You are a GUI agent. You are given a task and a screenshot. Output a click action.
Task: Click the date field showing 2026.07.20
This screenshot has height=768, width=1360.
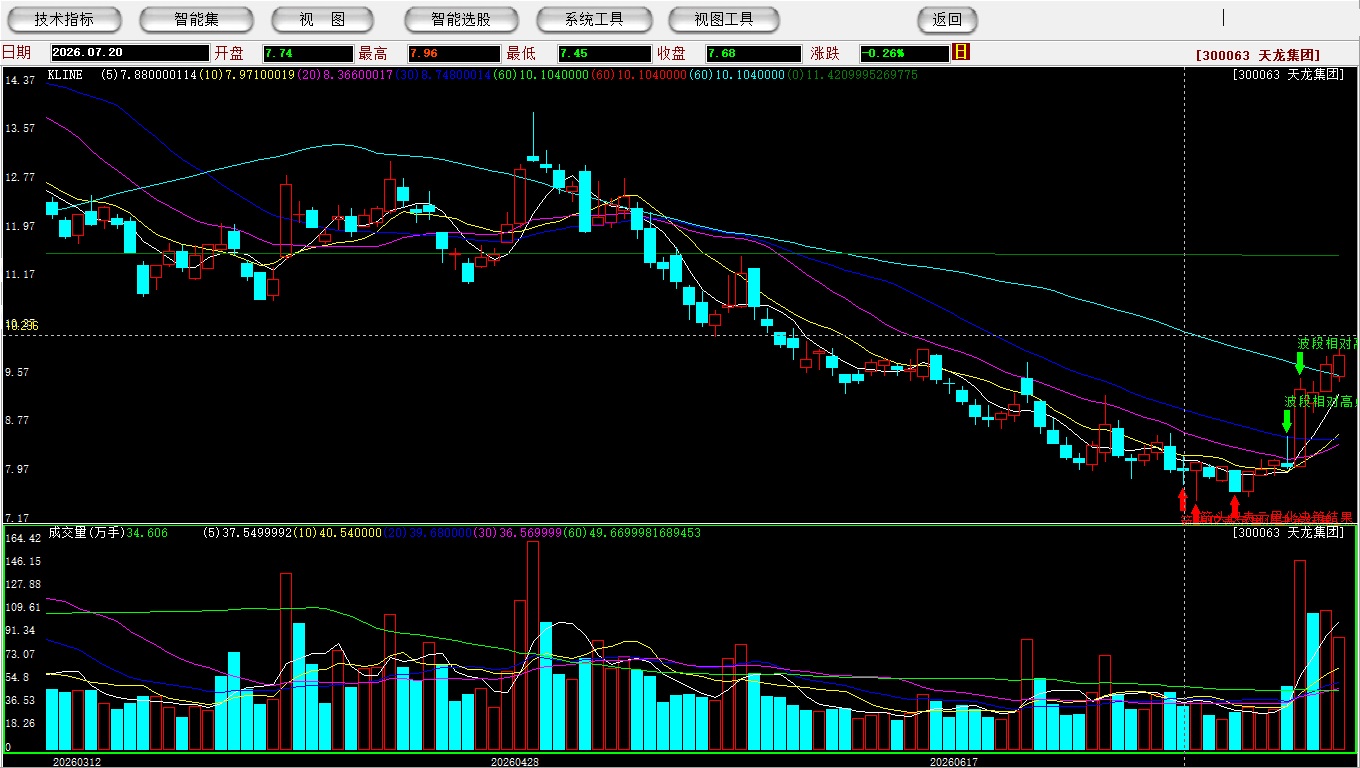[129, 53]
